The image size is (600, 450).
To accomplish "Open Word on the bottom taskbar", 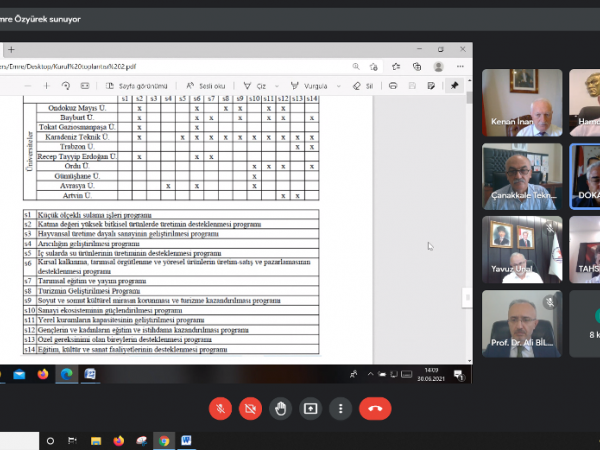I will [x=186, y=441].
